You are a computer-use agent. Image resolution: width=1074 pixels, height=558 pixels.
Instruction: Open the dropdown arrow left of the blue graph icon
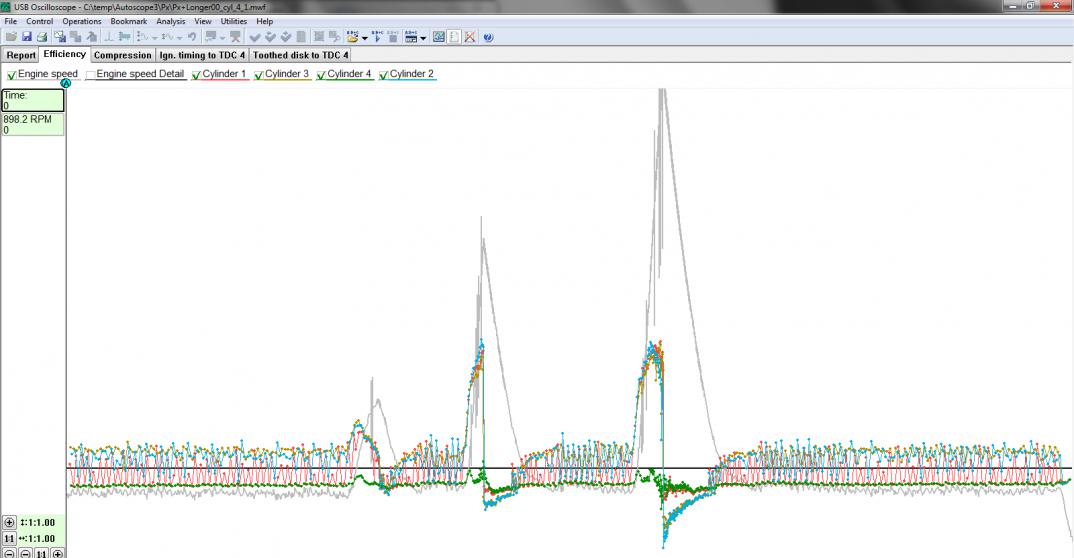[x=424, y=38]
